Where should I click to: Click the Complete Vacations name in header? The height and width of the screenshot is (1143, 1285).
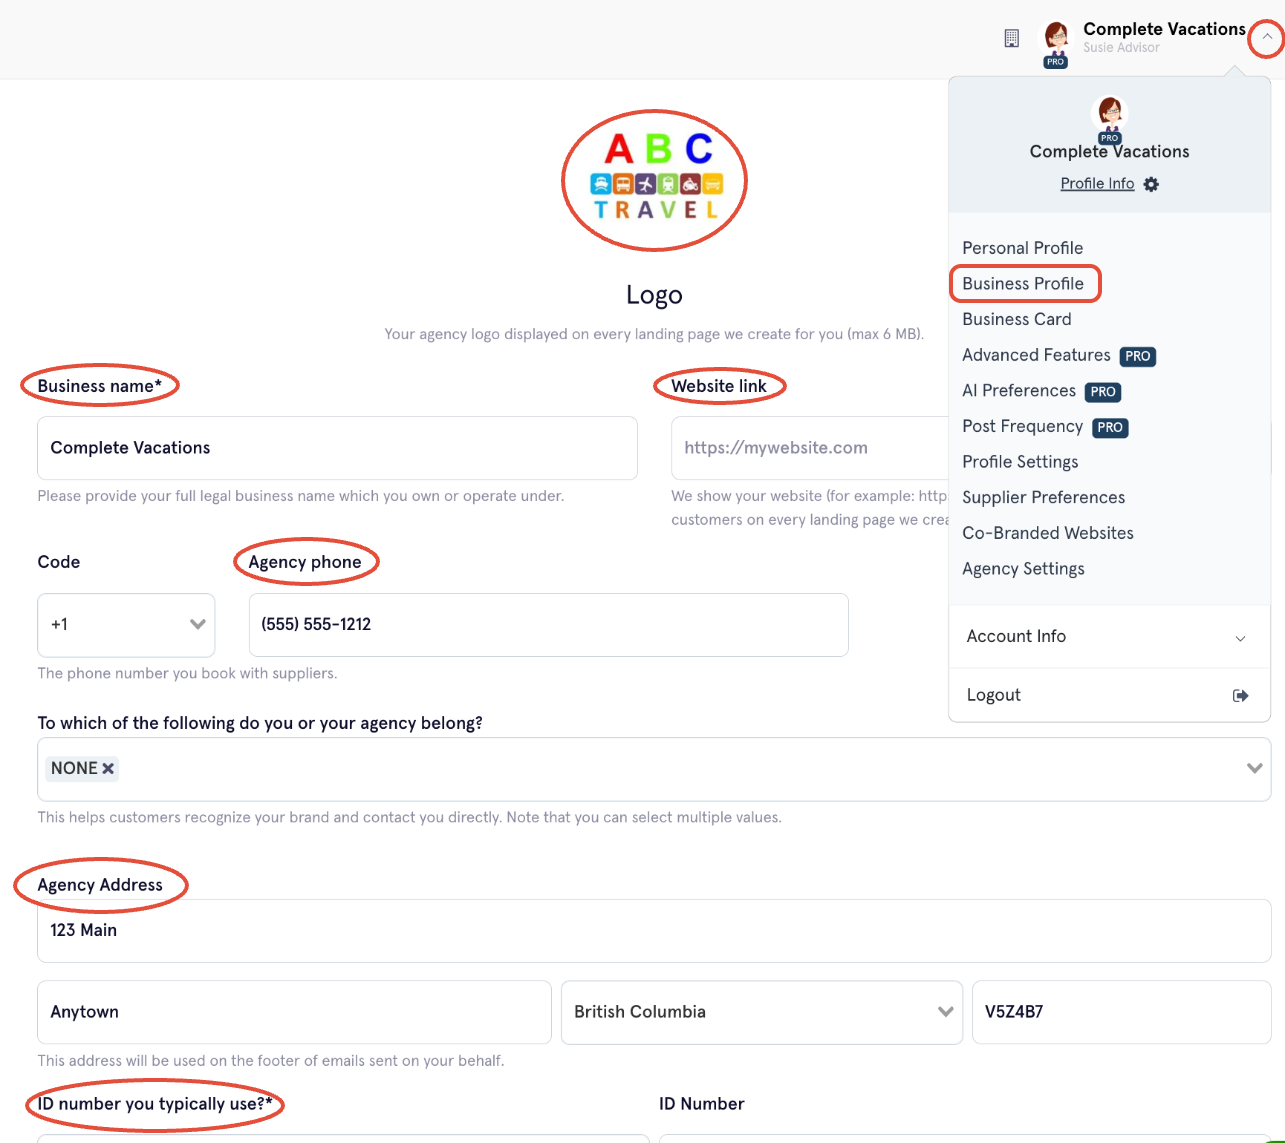(x=1164, y=29)
